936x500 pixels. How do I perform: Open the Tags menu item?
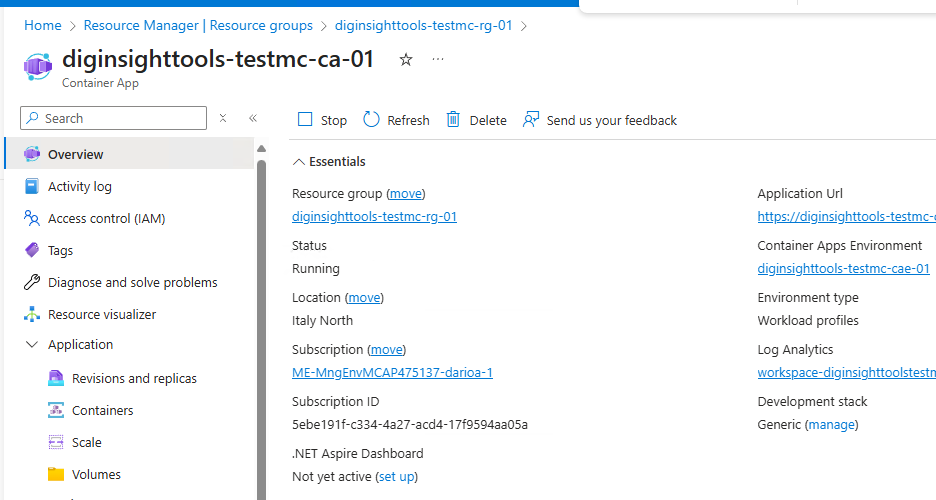[60, 250]
